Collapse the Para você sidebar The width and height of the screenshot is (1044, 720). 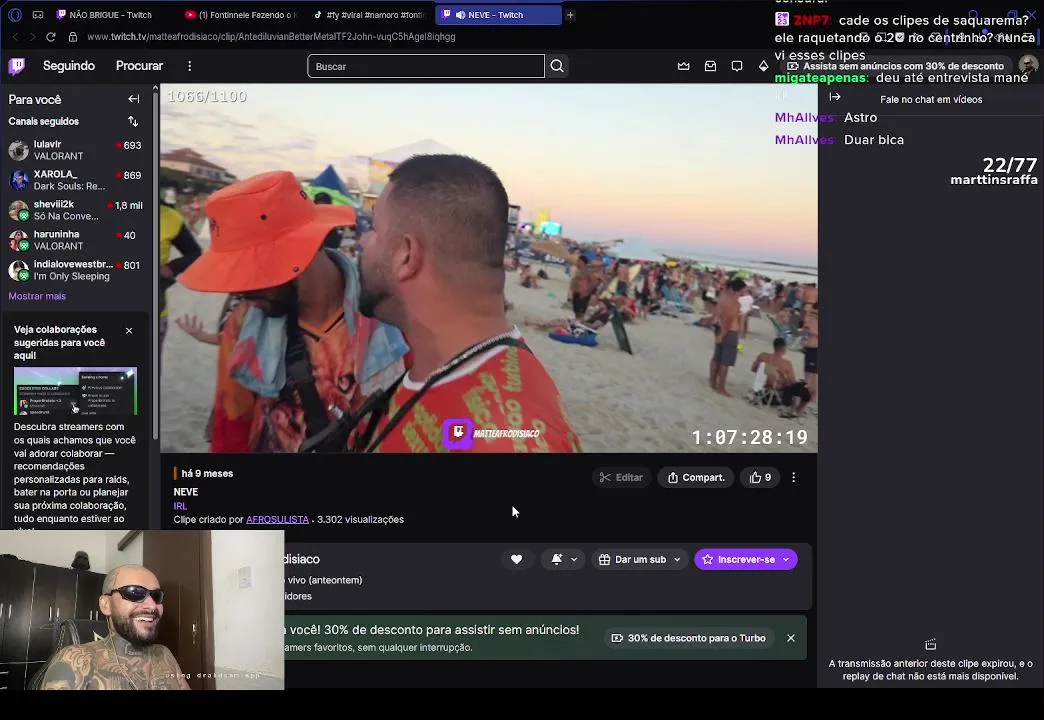(134, 99)
